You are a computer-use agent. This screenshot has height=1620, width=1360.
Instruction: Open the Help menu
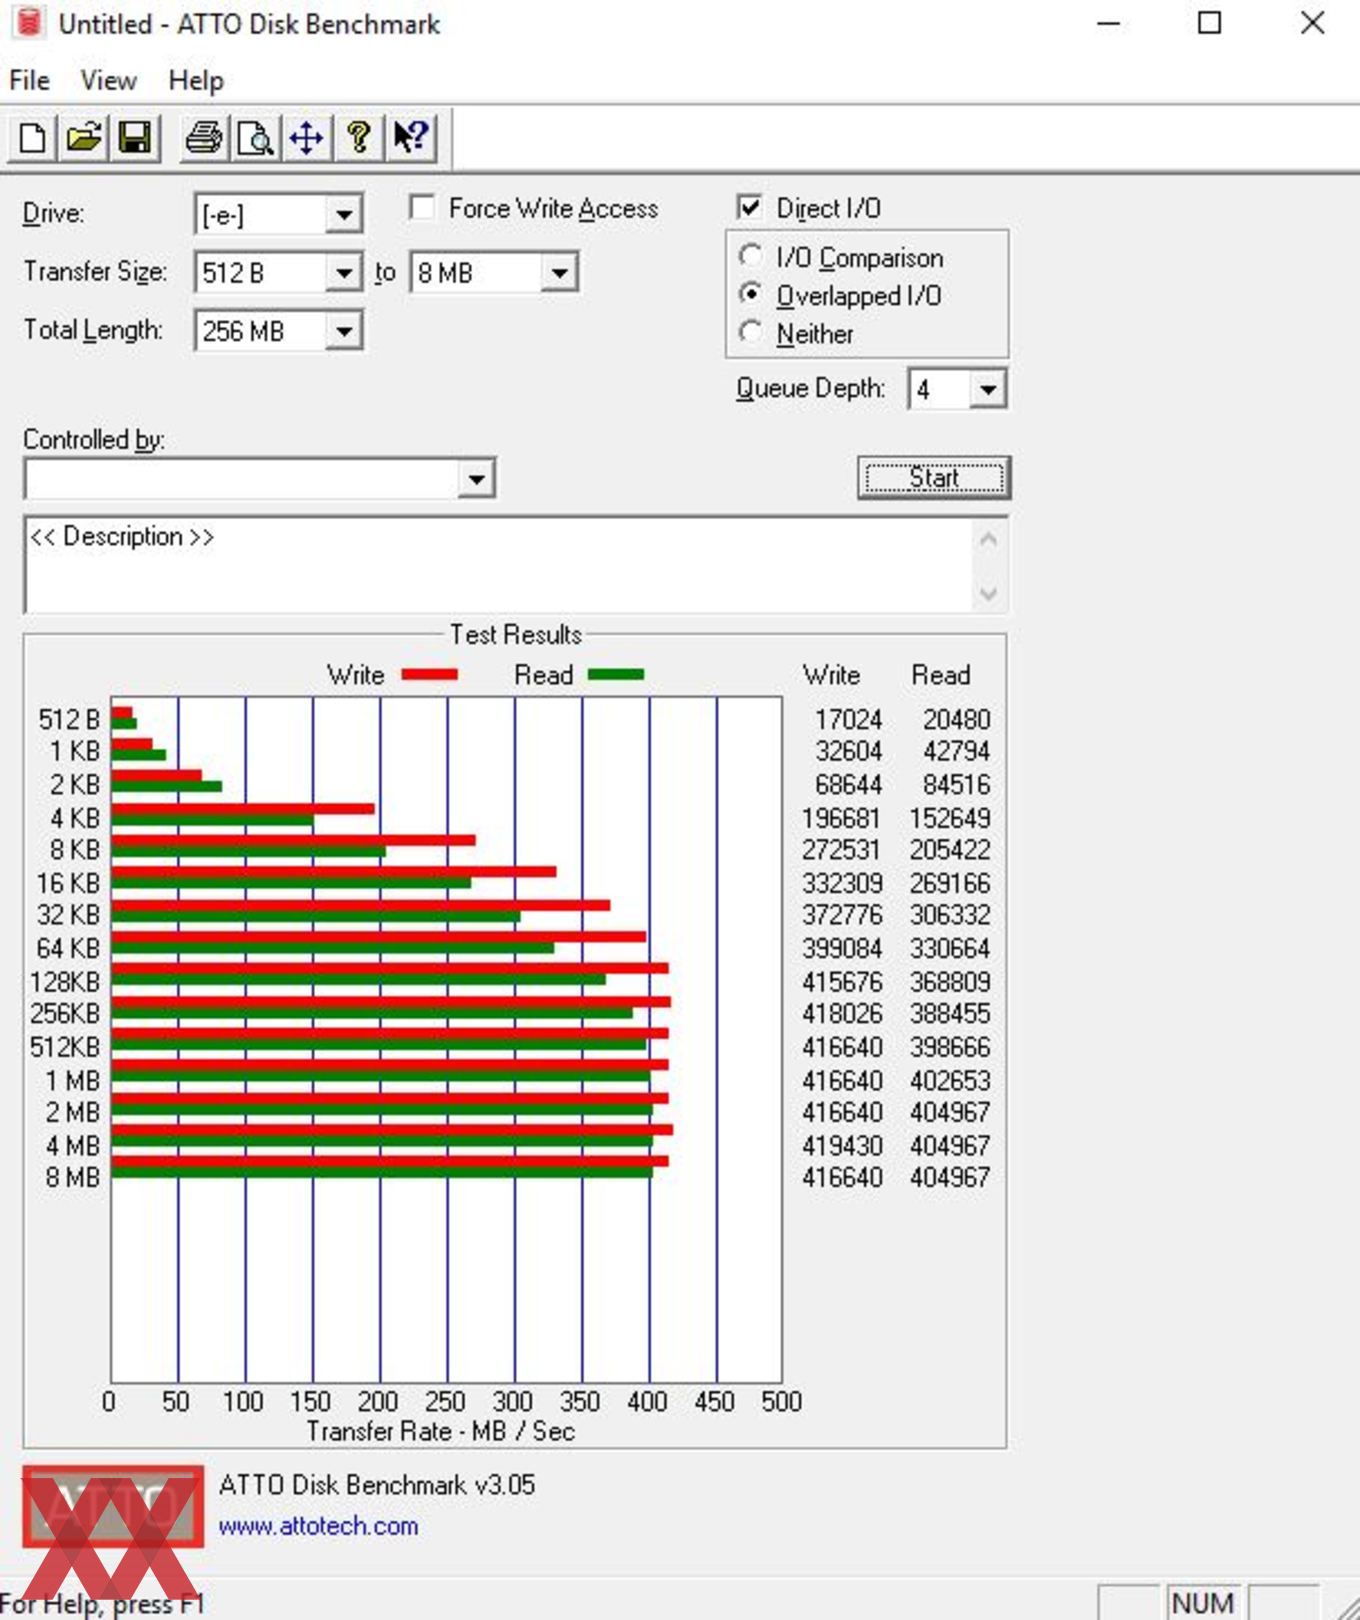196,80
